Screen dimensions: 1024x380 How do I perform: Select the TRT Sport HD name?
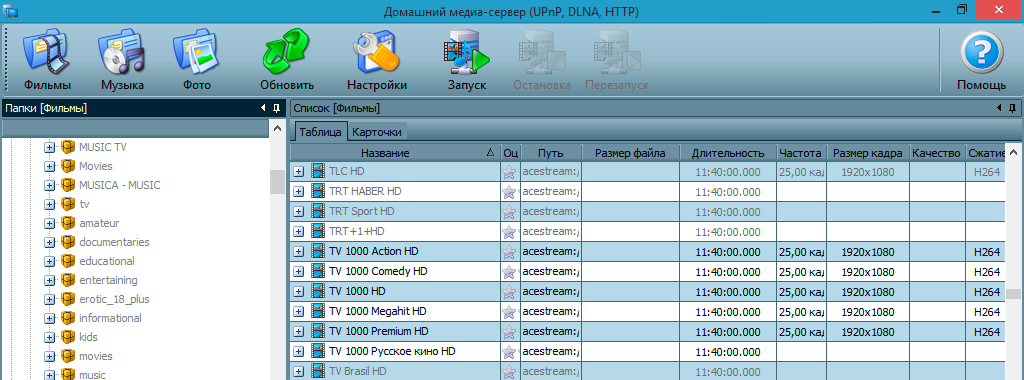point(362,212)
